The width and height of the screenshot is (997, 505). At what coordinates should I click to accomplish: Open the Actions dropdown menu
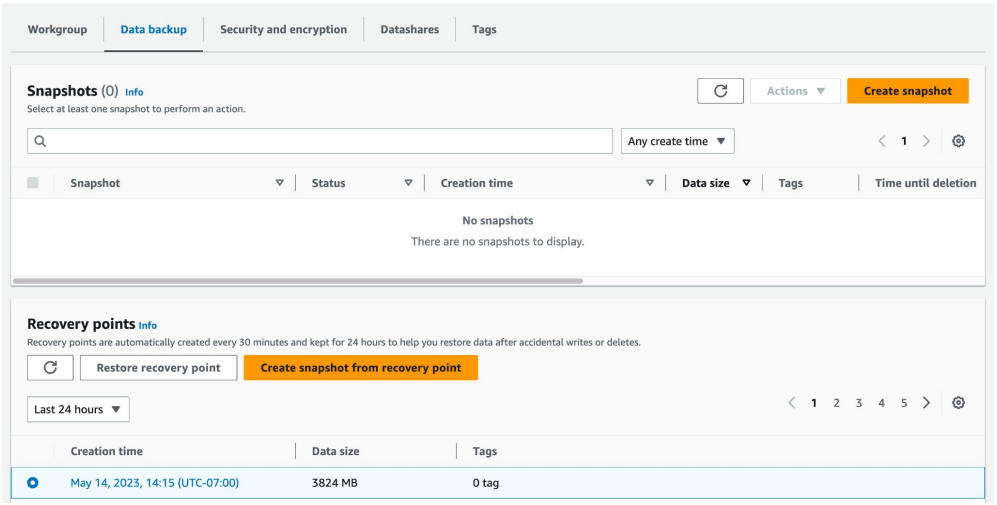click(x=795, y=91)
